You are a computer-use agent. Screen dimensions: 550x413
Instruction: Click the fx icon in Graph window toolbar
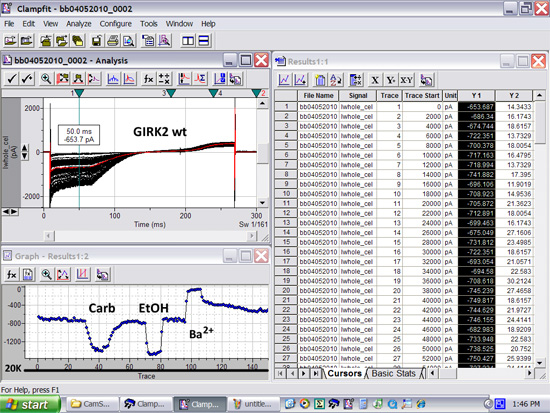coord(12,274)
